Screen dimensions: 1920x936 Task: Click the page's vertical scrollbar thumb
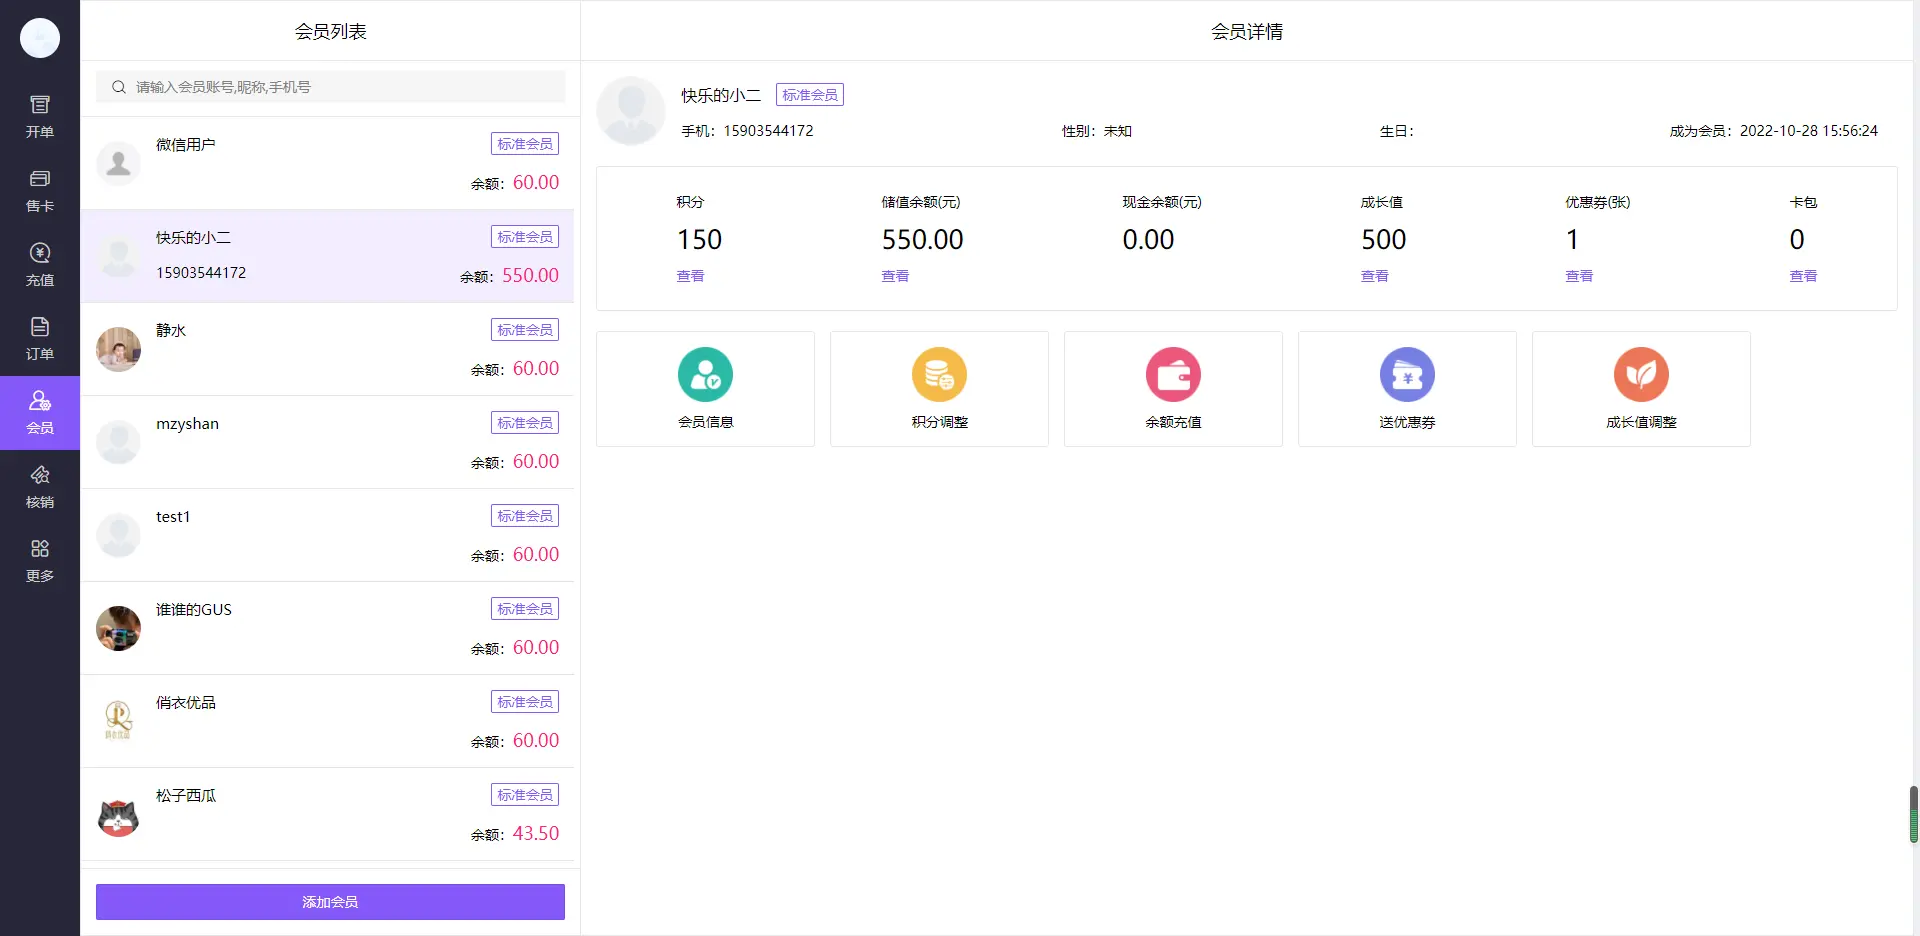click(1913, 814)
